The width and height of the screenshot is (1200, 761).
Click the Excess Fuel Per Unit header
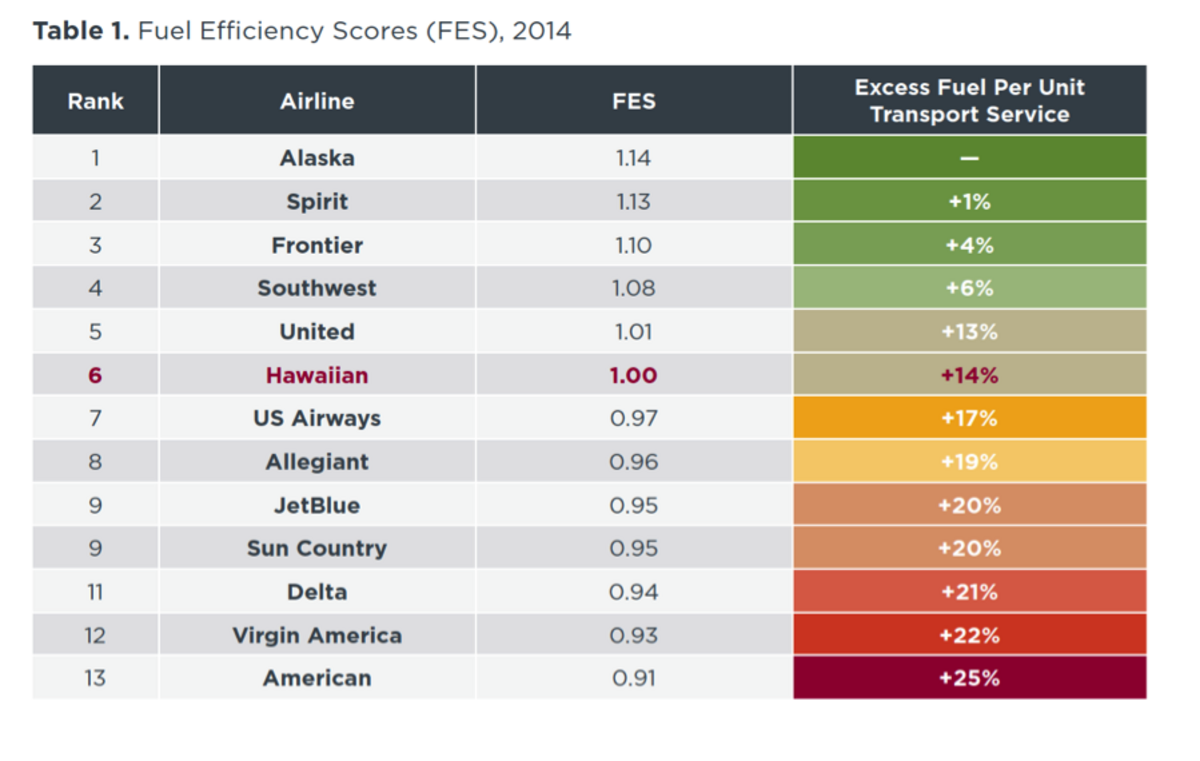pos(969,100)
